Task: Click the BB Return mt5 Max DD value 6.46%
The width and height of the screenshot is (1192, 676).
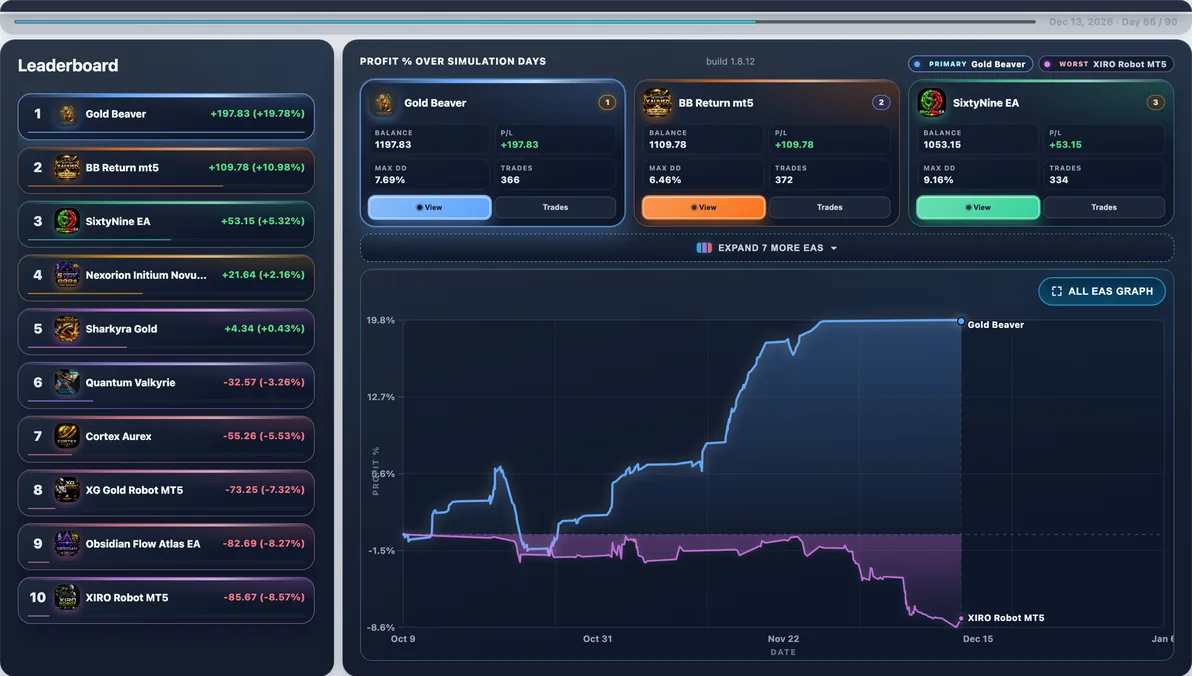Action: (x=665, y=180)
